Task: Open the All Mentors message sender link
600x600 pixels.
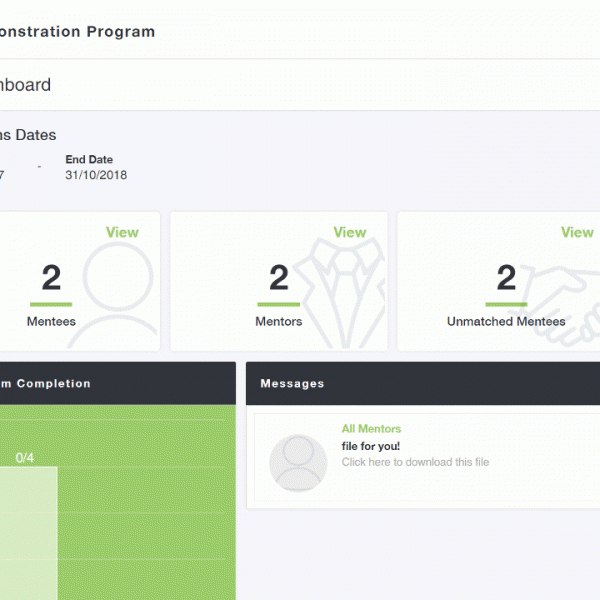Action: coord(371,429)
